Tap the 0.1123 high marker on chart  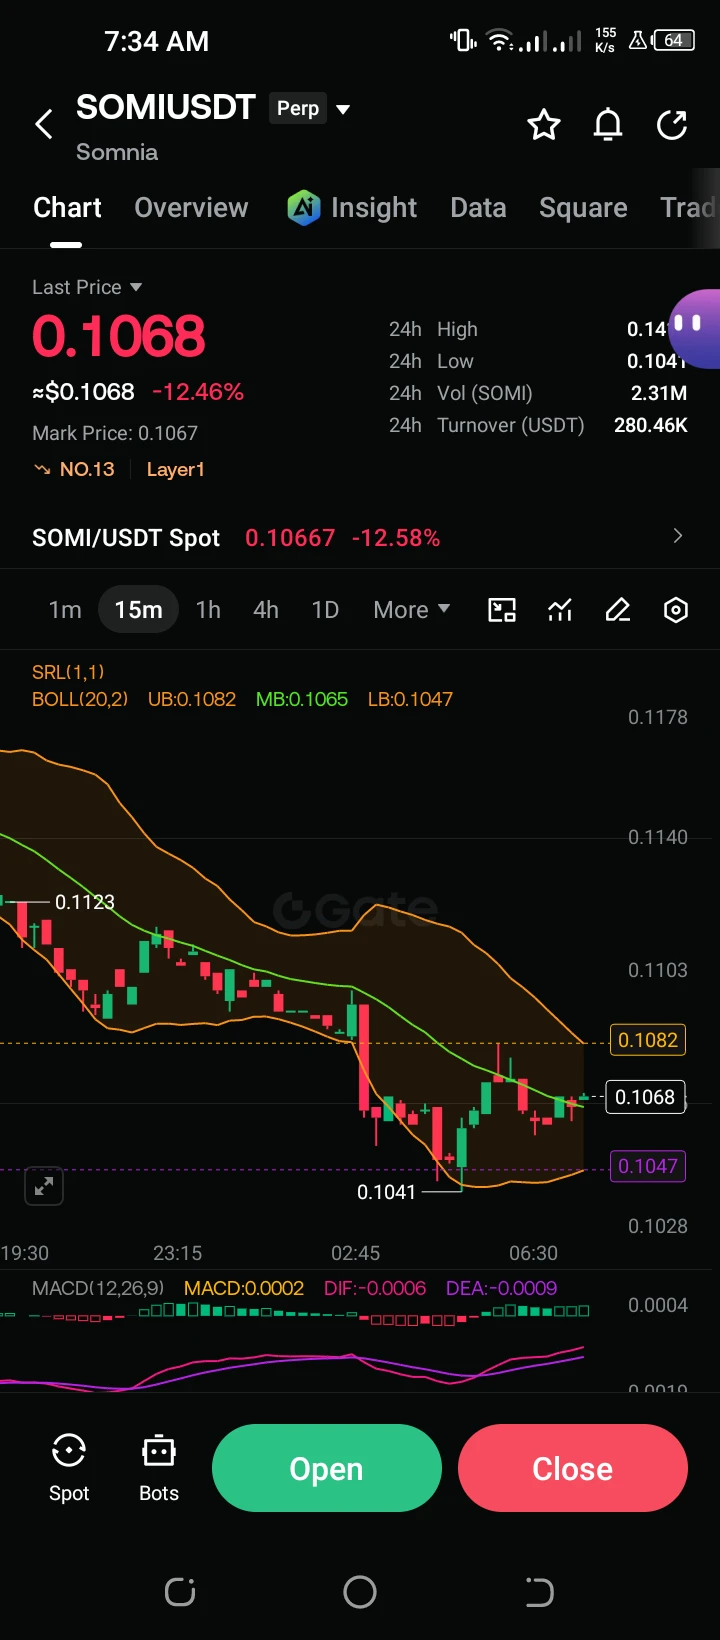click(x=84, y=902)
